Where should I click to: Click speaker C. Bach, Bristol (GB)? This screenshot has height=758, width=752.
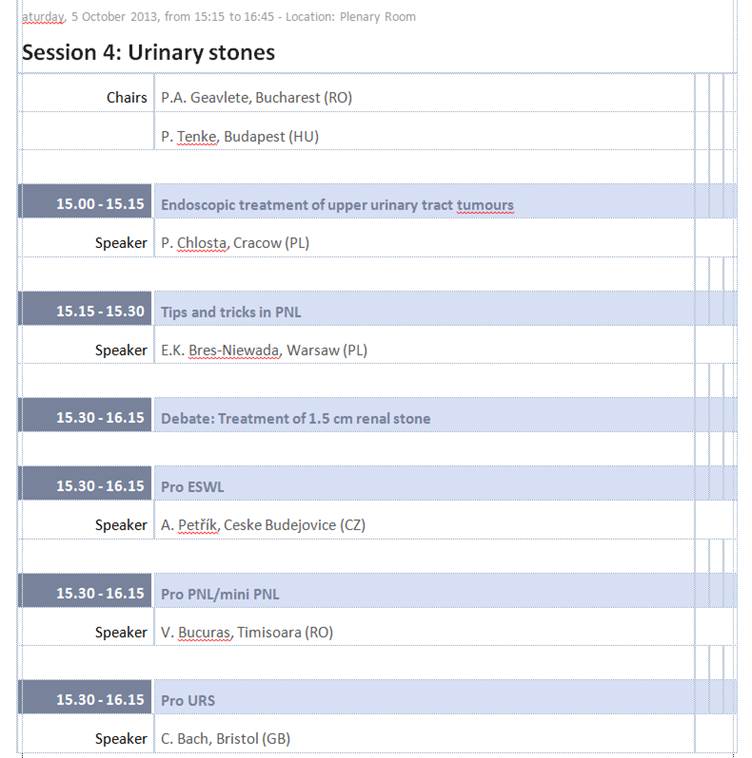[225, 739]
